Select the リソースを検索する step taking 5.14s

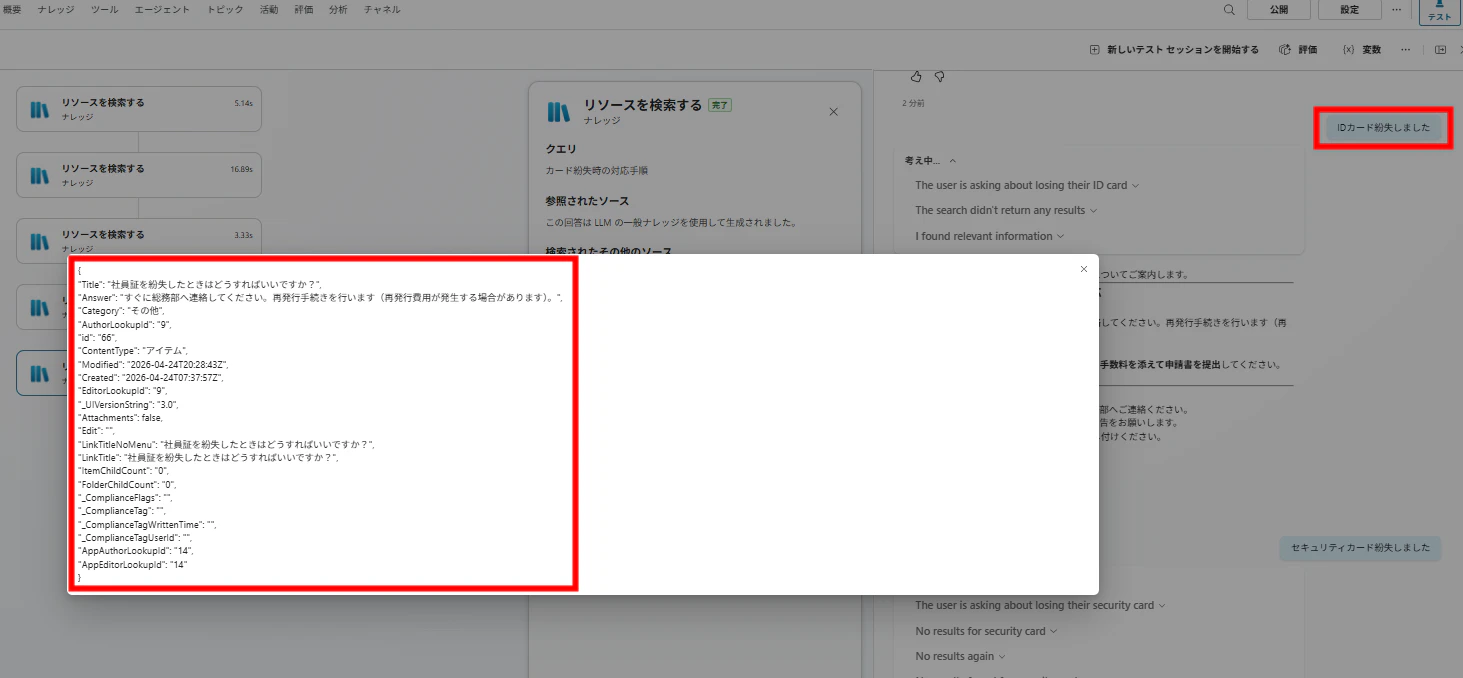tap(139, 109)
